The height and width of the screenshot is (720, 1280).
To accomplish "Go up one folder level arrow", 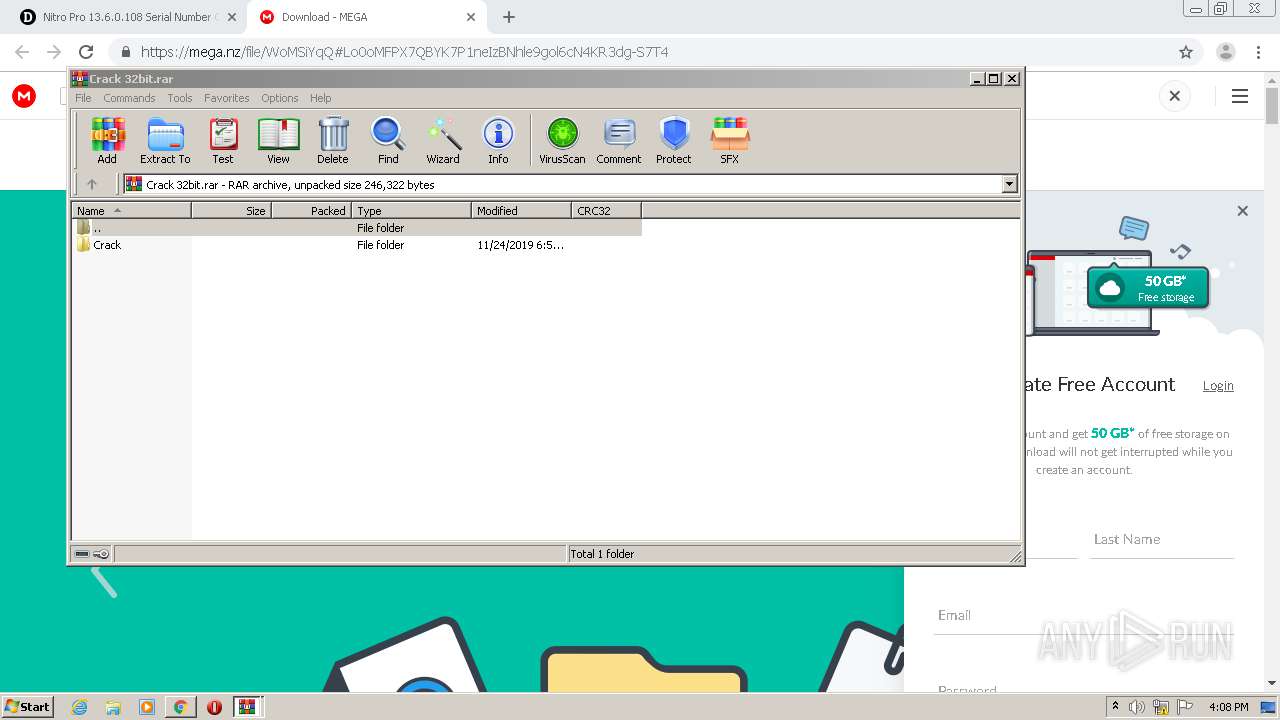I will [x=92, y=184].
